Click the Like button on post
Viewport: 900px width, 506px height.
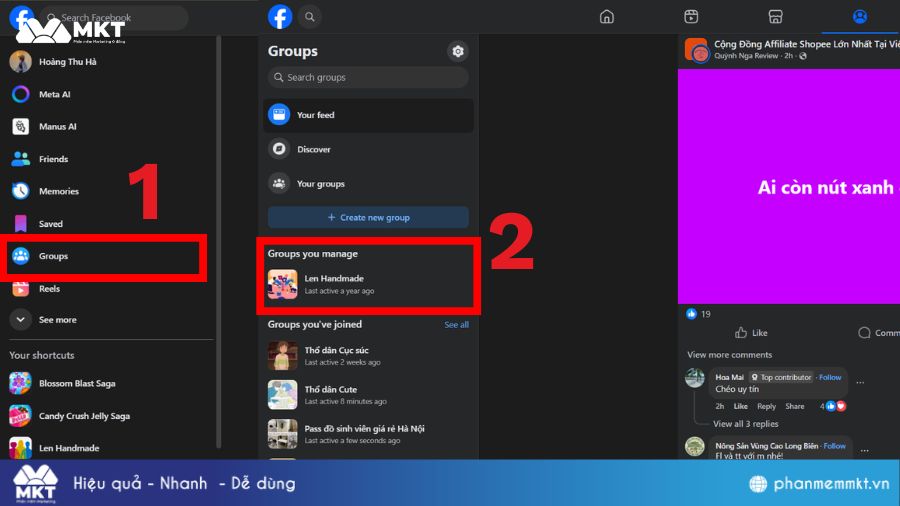click(751, 333)
